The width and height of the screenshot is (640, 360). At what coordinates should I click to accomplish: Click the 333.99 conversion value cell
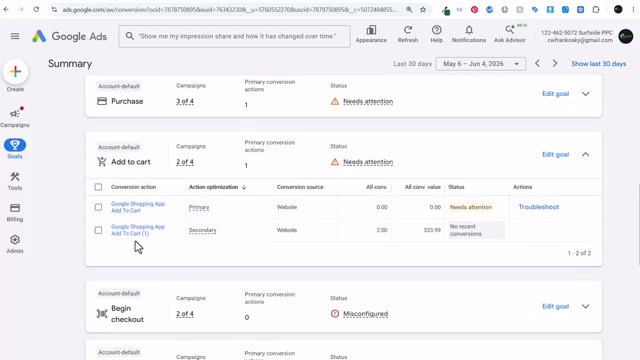(432, 230)
